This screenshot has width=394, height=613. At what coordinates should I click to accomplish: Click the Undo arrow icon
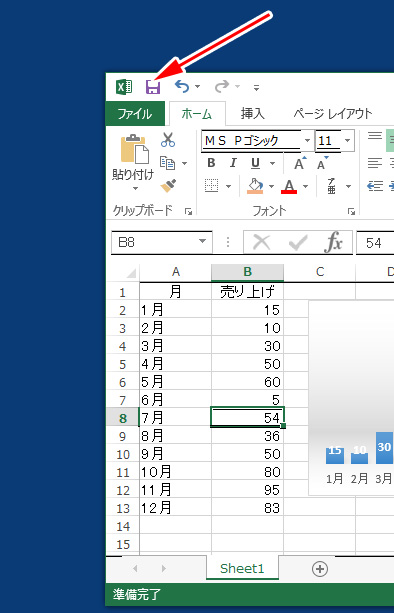pos(182,86)
